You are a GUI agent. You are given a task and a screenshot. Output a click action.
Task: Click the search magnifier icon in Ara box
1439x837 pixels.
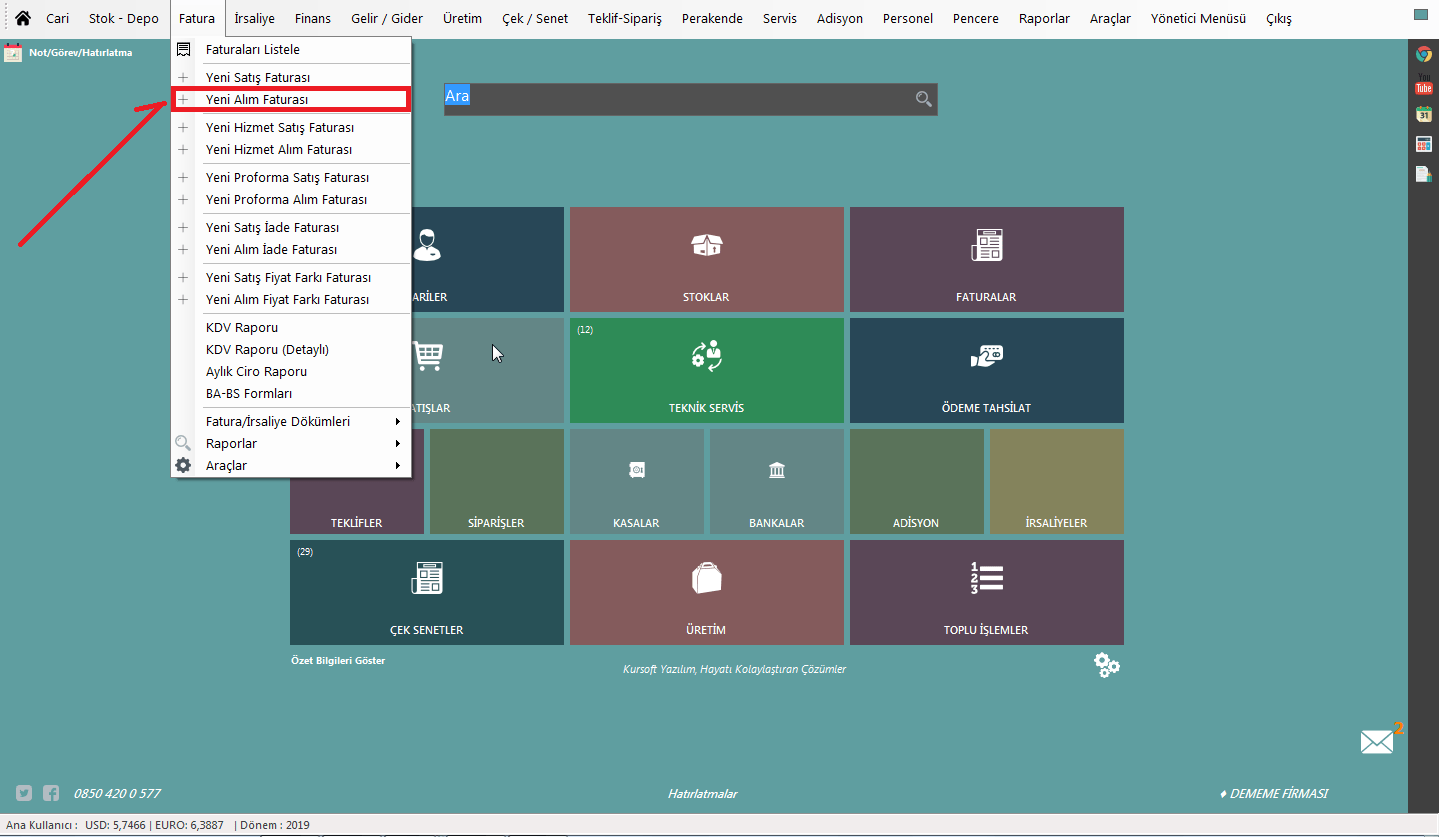pyautogui.click(x=923, y=98)
